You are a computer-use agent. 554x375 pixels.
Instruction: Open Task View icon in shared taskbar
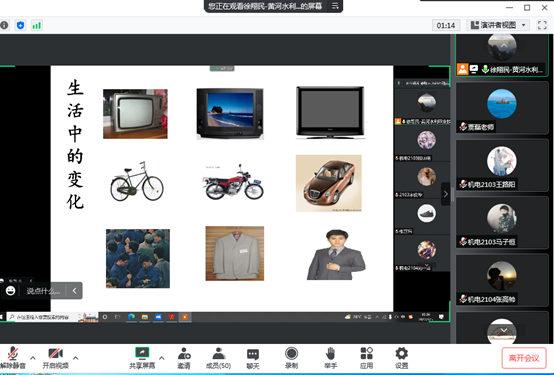118,317
